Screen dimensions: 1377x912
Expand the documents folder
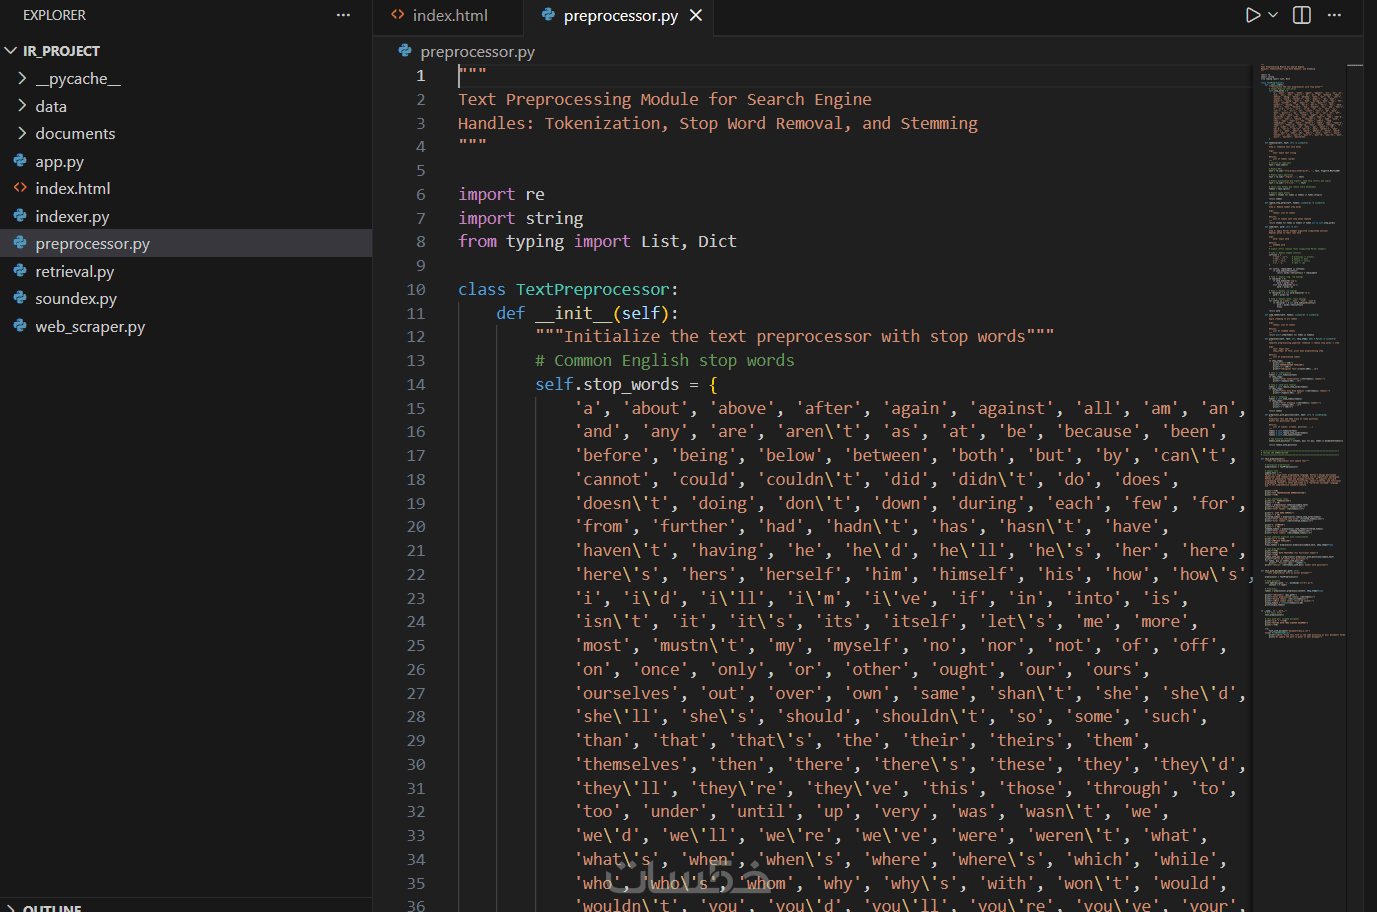click(x=75, y=133)
